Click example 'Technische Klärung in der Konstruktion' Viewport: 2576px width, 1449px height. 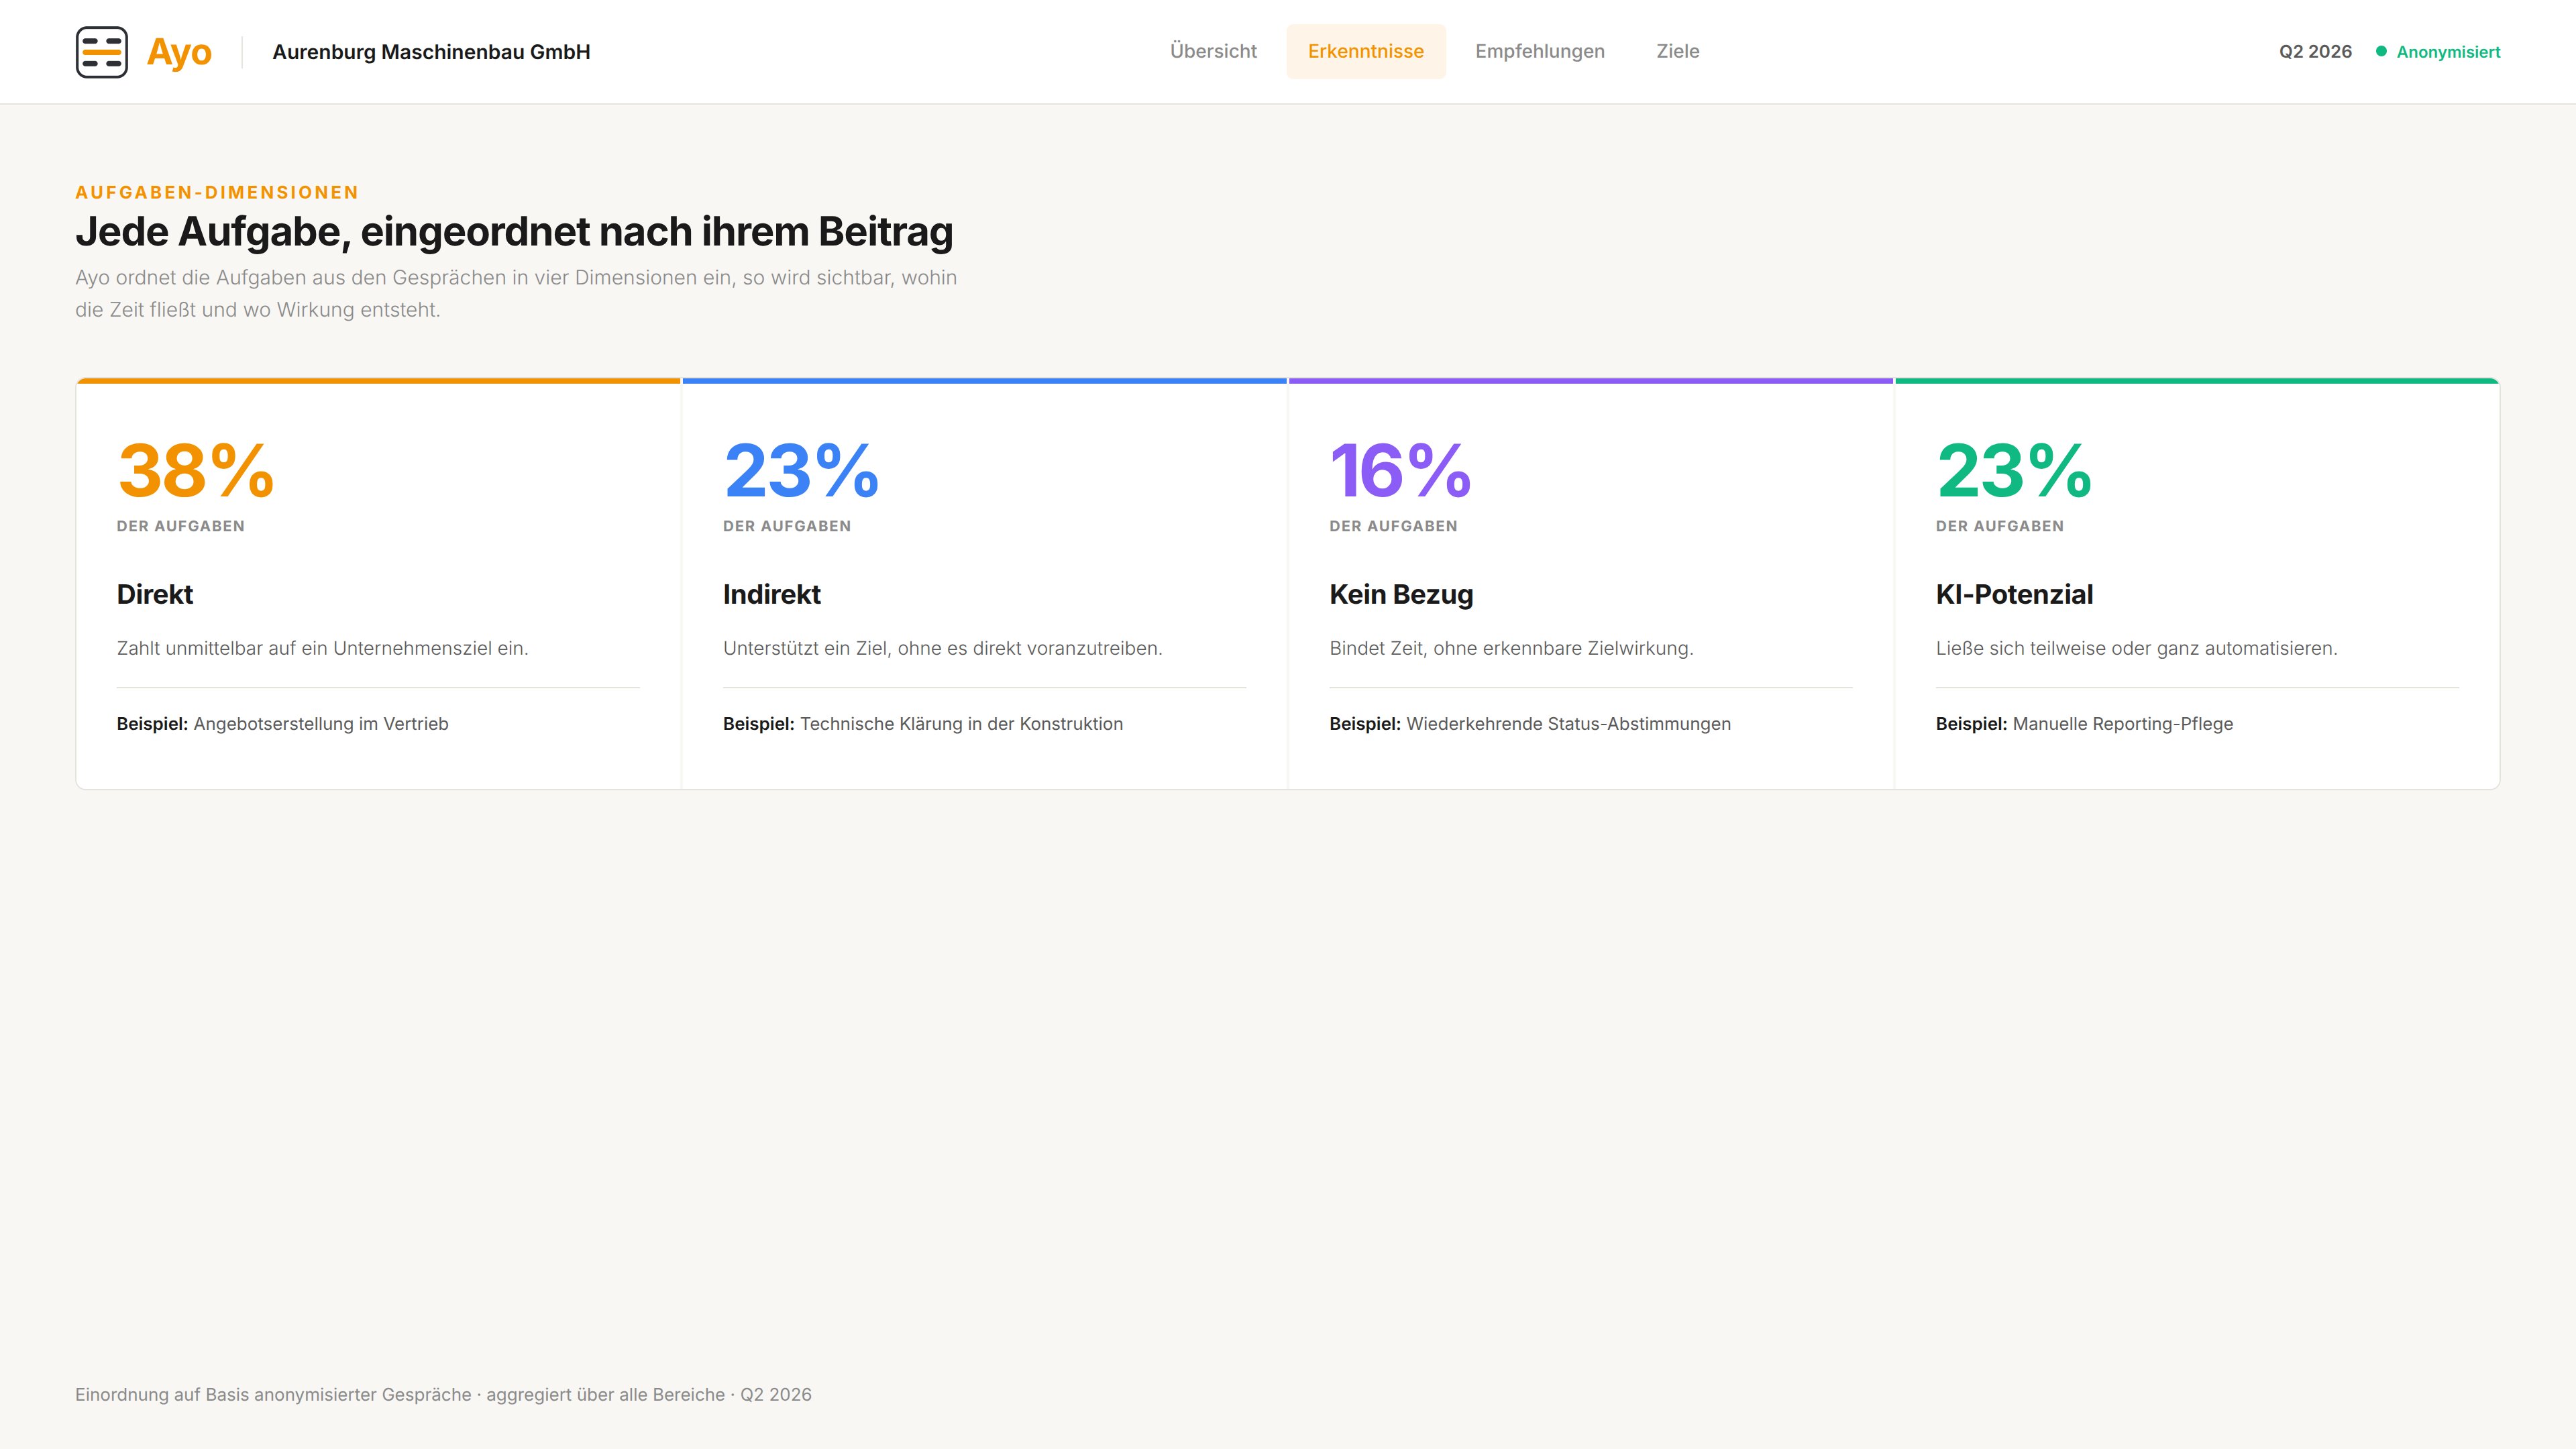[x=961, y=724]
